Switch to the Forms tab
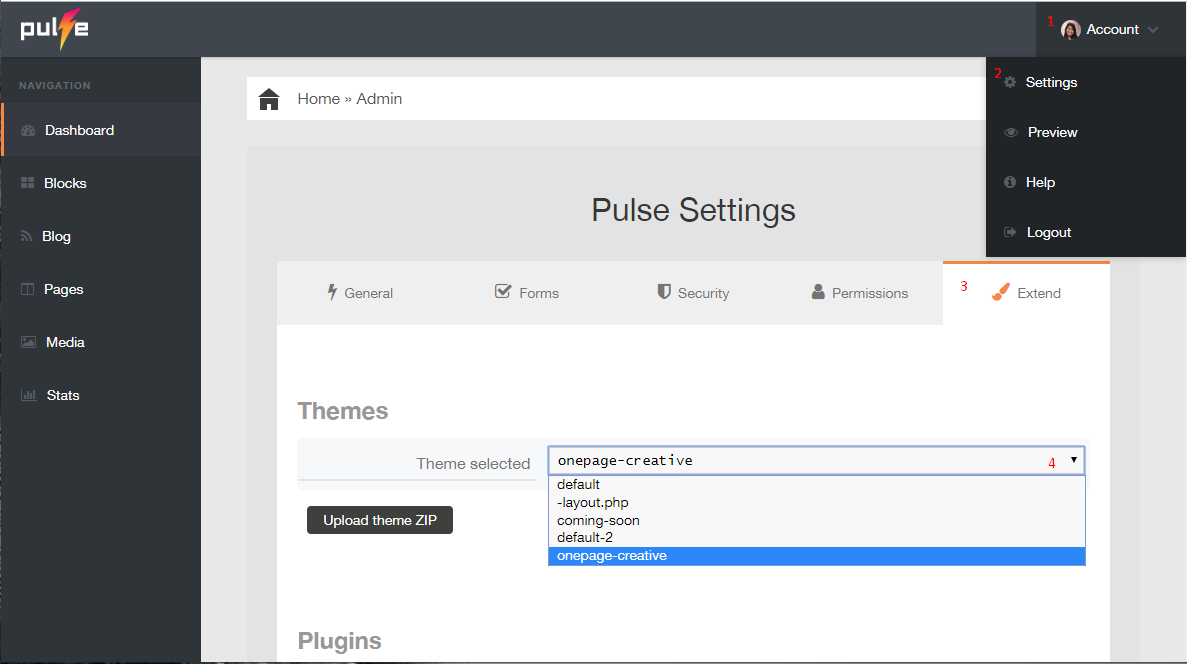Screen dimensions: 1187x664 (527, 293)
